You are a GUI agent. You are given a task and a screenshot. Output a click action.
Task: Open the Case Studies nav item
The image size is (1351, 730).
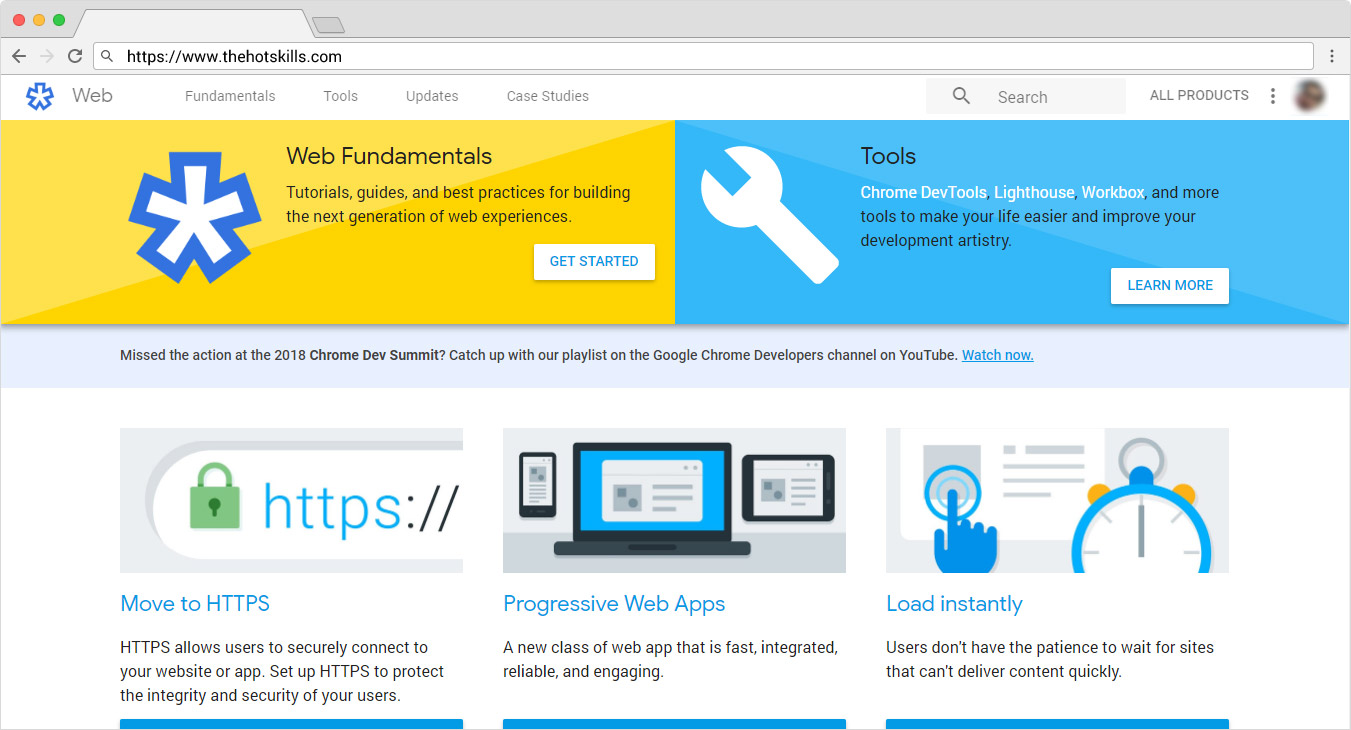tap(548, 96)
